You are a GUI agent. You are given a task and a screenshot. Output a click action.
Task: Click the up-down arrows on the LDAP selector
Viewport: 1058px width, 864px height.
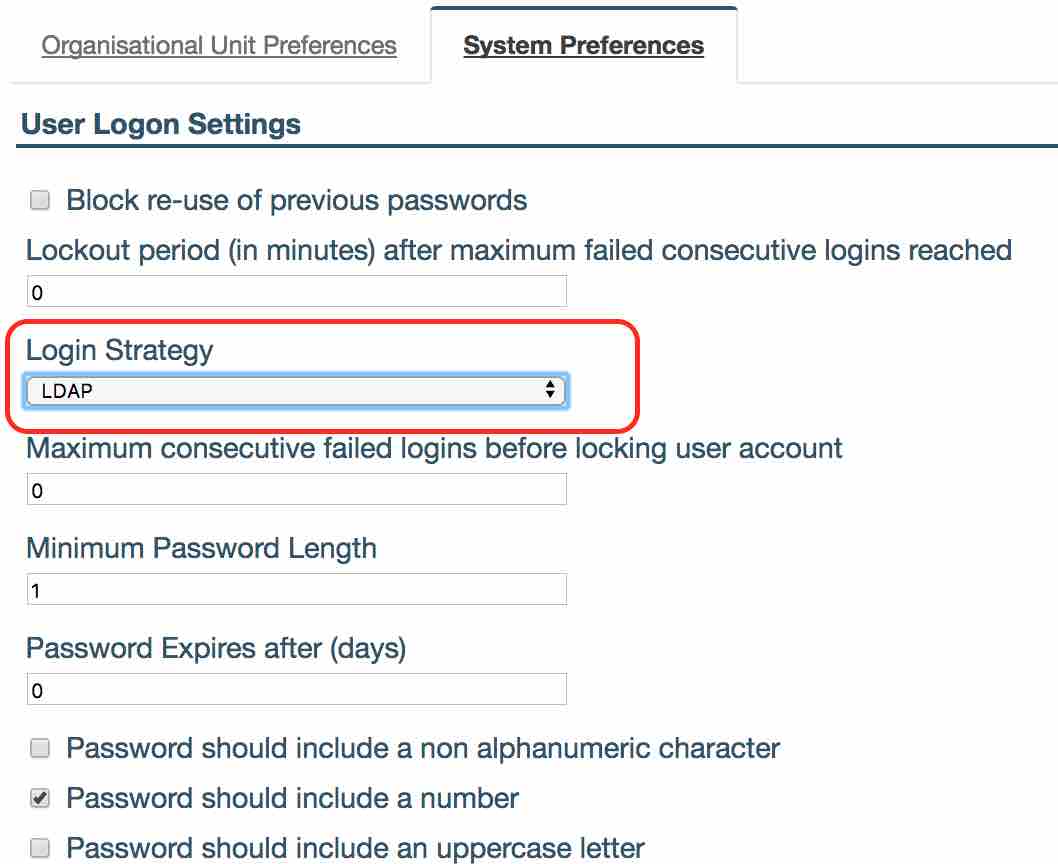(549, 391)
